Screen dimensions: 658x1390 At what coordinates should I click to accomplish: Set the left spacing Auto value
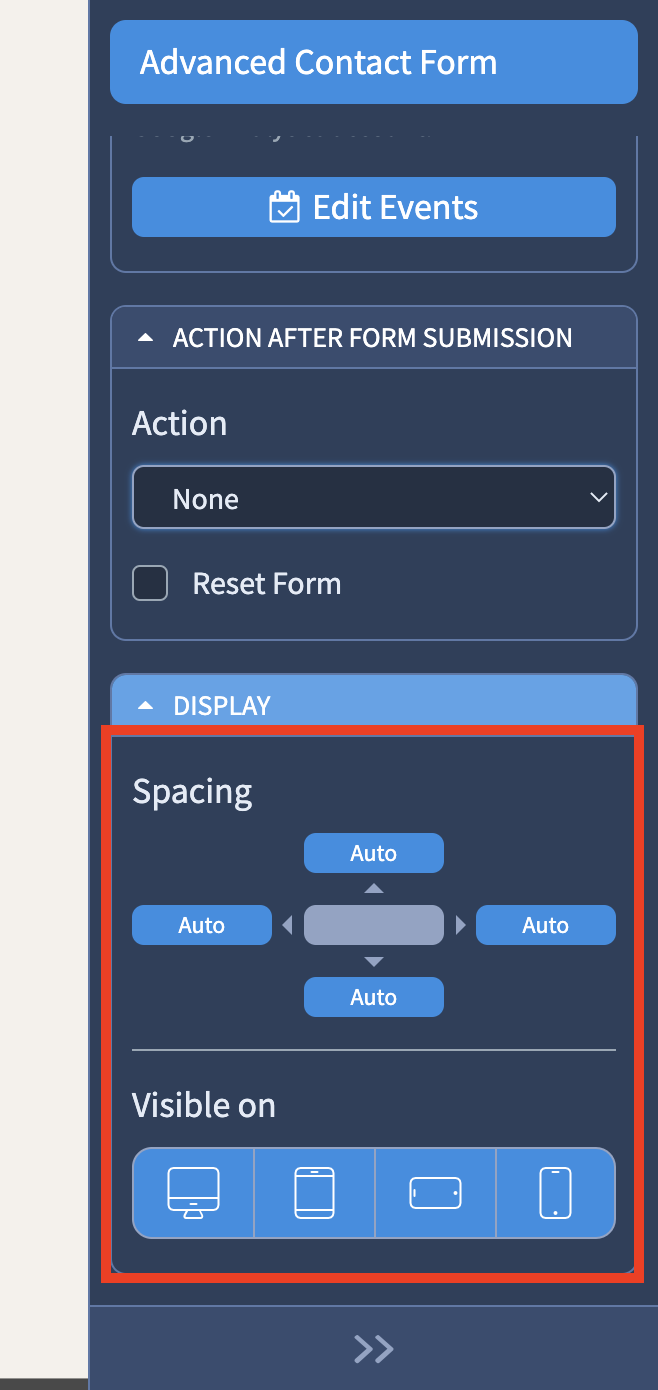(202, 925)
